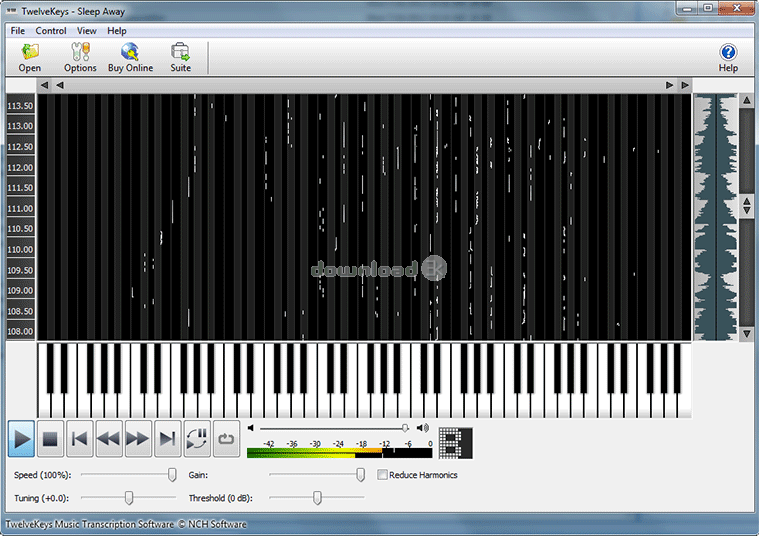Image resolution: width=759 pixels, height=536 pixels.
Task: Click the Buy Online toolbar icon
Action: click(x=130, y=57)
